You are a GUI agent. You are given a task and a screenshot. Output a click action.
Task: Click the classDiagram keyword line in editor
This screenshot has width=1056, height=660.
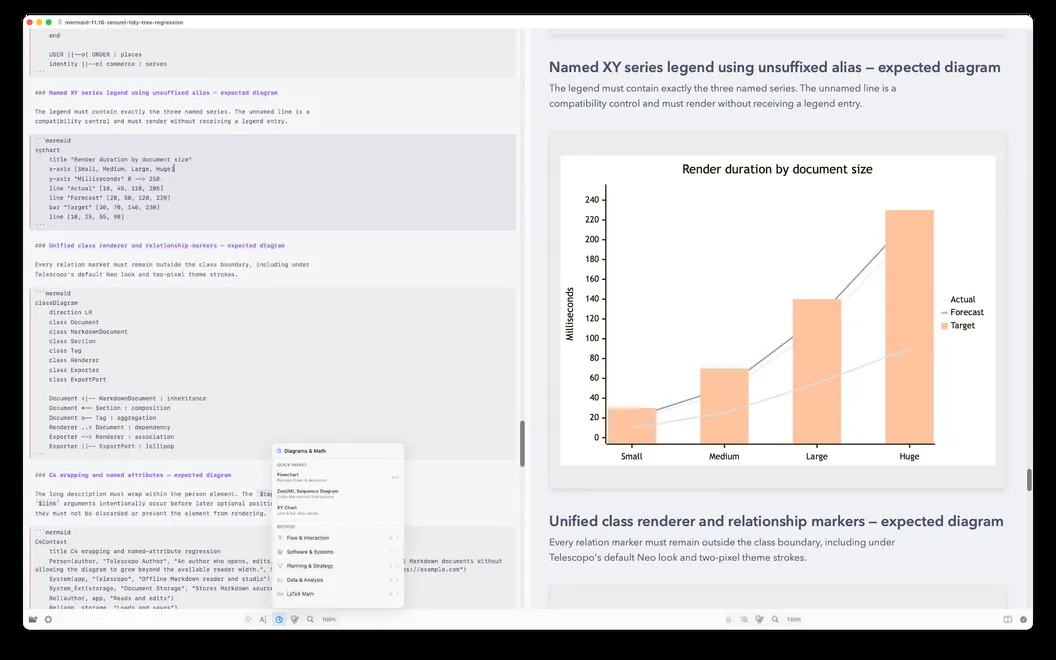(57, 303)
